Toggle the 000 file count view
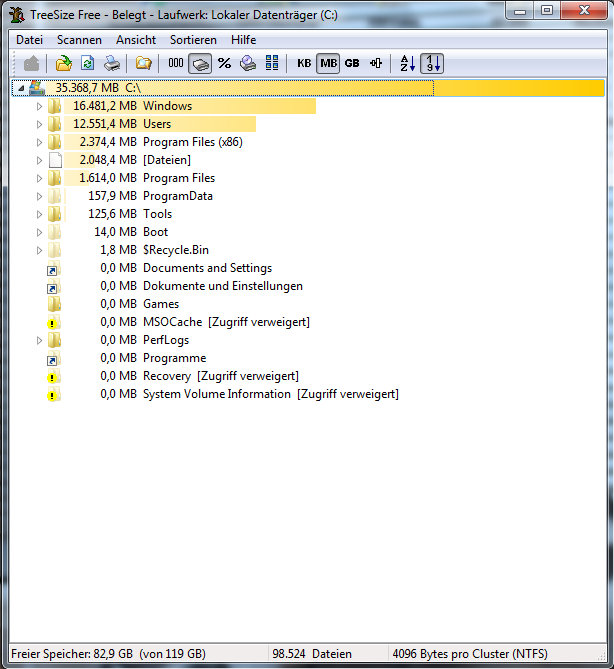The height and width of the screenshot is (669, 614). (x=176, y=63)
